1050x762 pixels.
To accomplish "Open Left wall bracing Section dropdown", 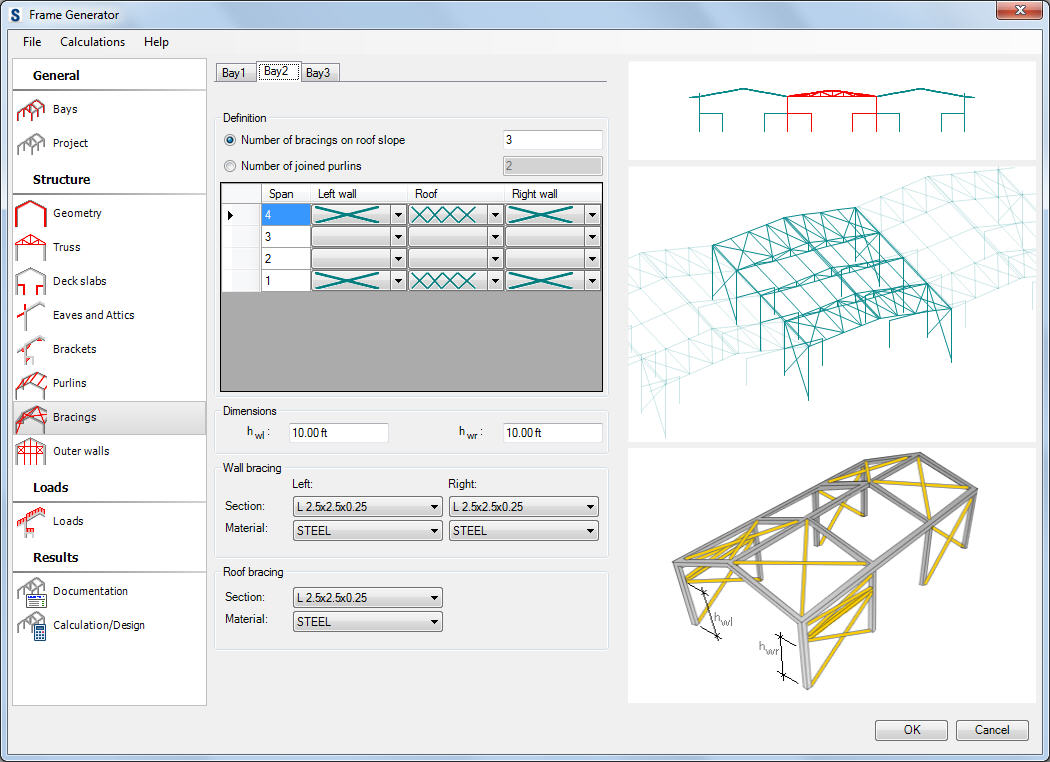I will coord(368,507).
